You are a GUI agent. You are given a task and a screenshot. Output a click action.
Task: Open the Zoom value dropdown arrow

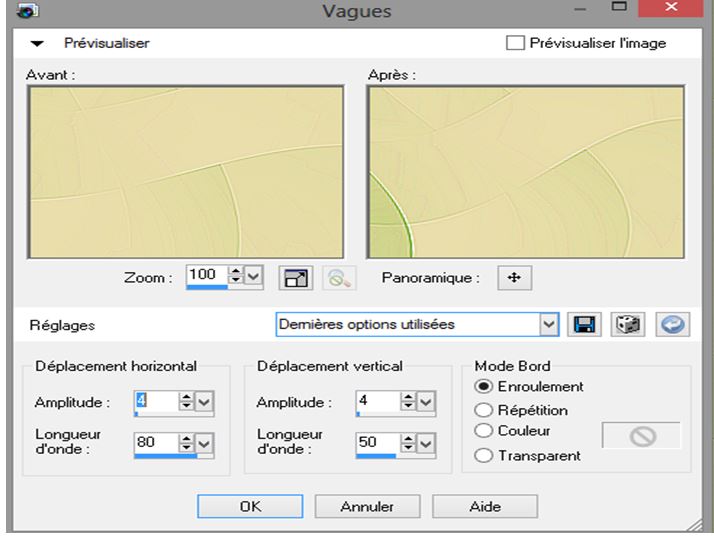tap(253, 276)
